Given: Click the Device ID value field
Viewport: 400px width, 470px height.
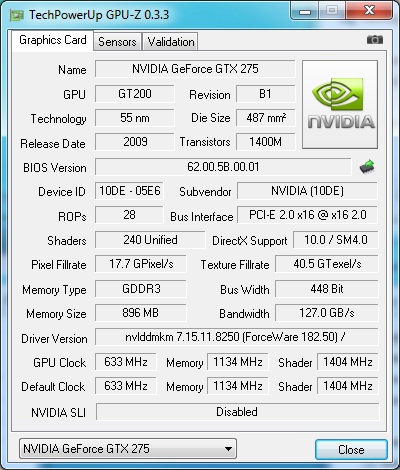Looking at the screenshot, I should pyautogui.click(x=129, y=191).
